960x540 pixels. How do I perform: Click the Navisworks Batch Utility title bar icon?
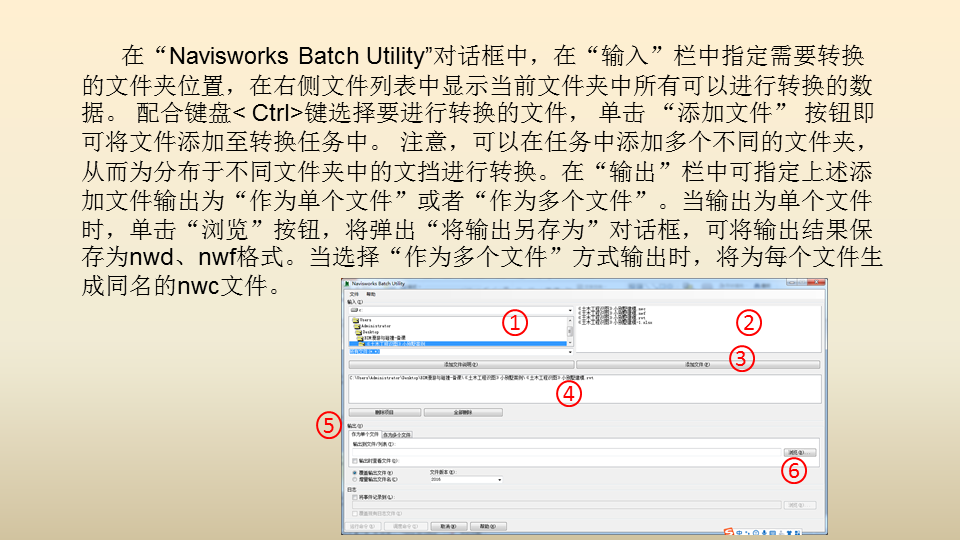coord(347,283)
